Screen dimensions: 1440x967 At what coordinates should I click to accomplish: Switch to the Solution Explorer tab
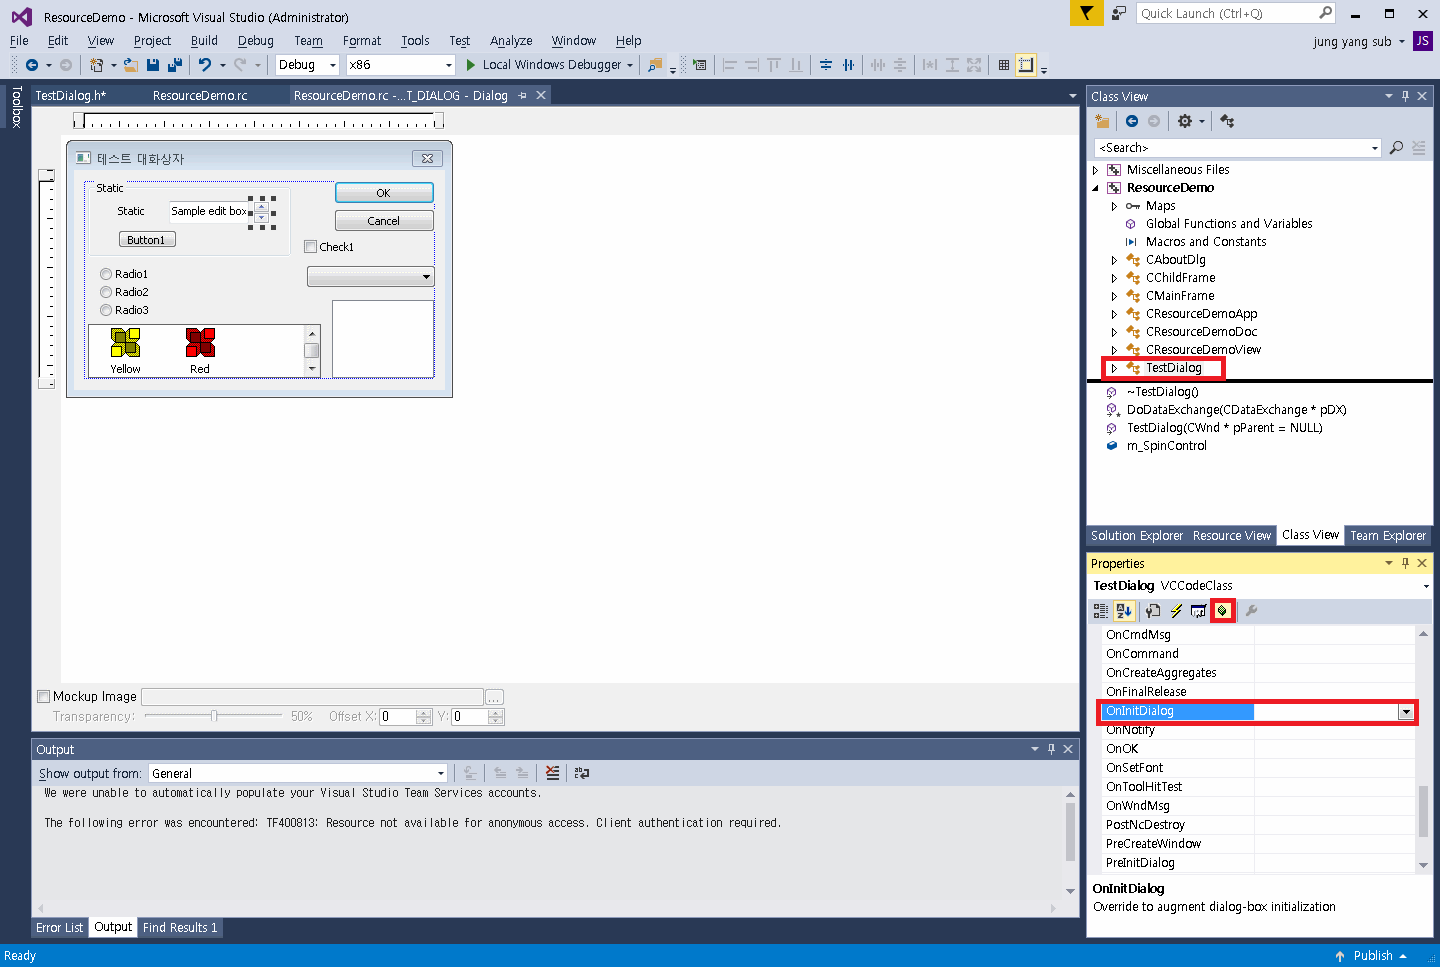tap(1137, 536)
